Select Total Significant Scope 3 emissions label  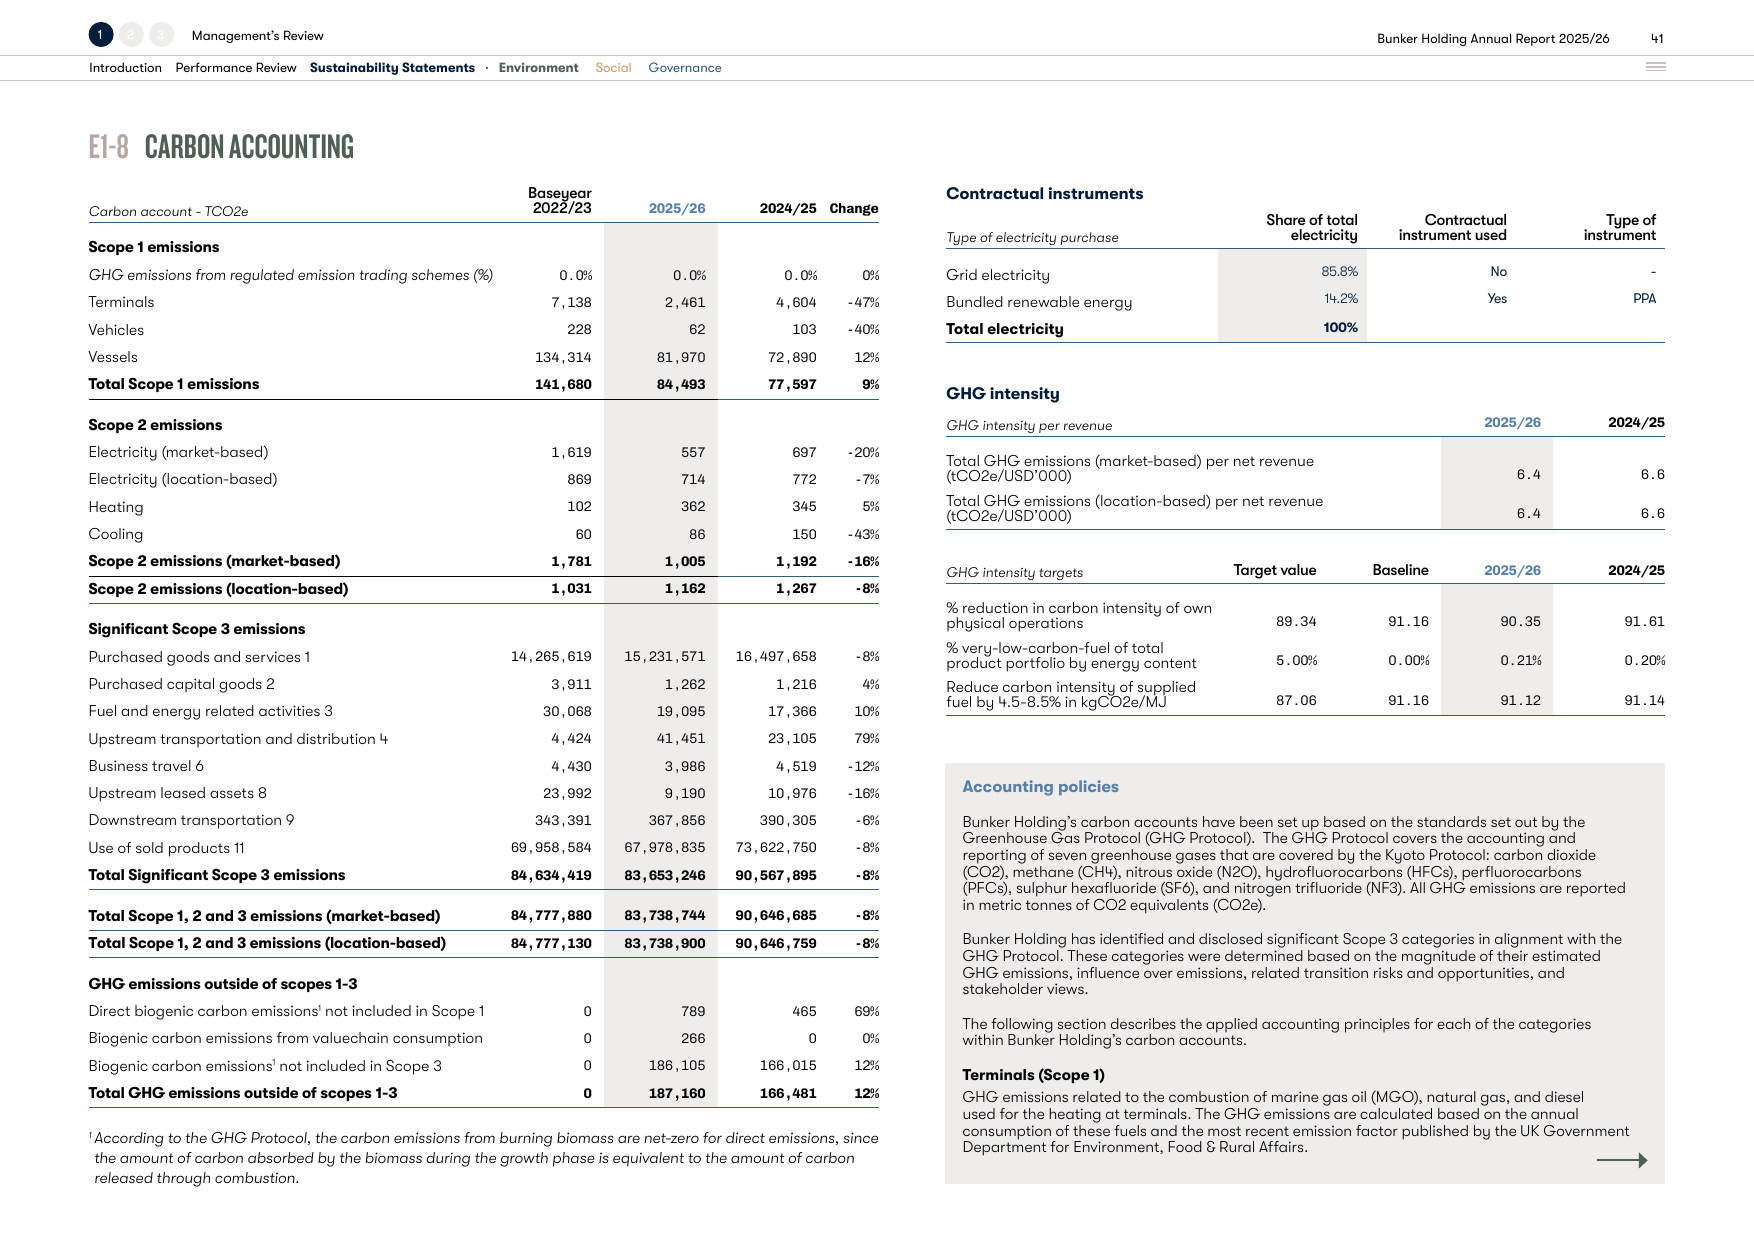217,875
